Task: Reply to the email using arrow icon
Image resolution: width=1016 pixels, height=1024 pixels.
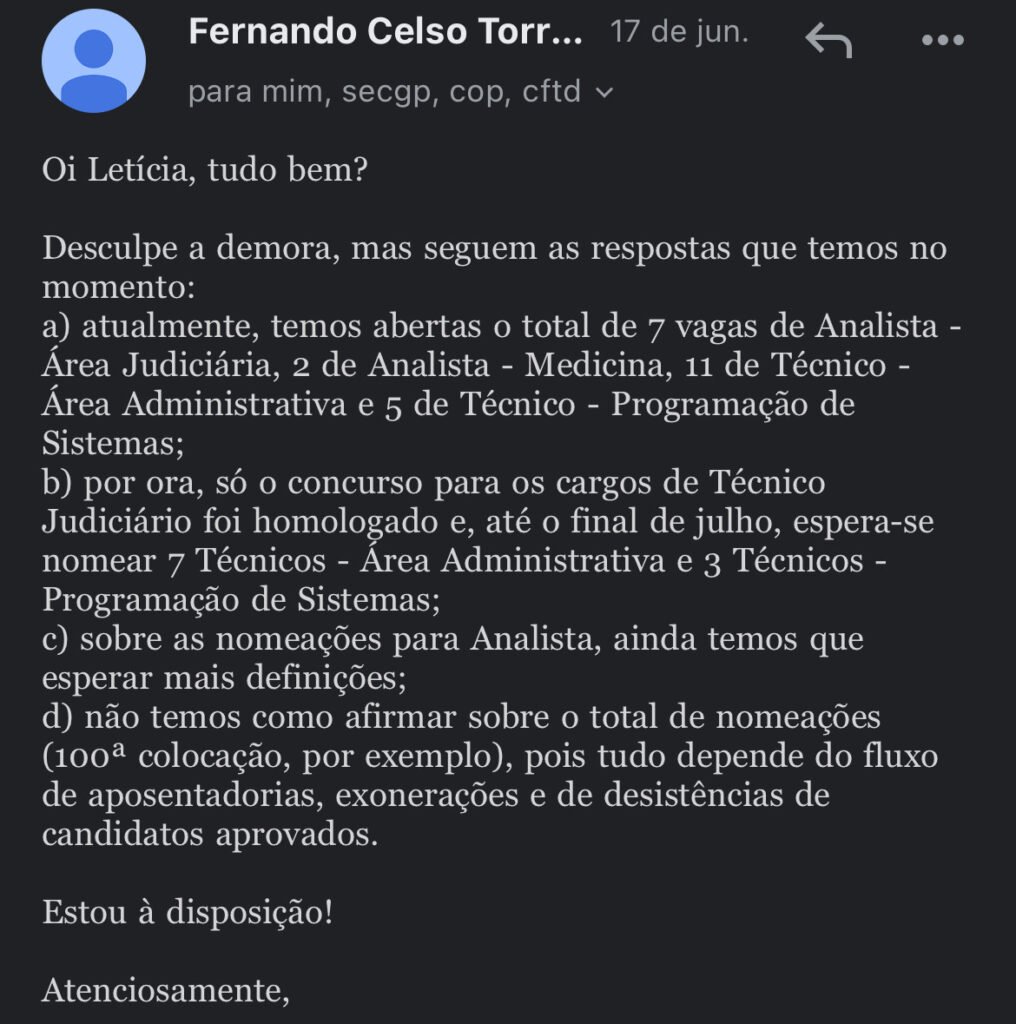Action: point(828,40)
